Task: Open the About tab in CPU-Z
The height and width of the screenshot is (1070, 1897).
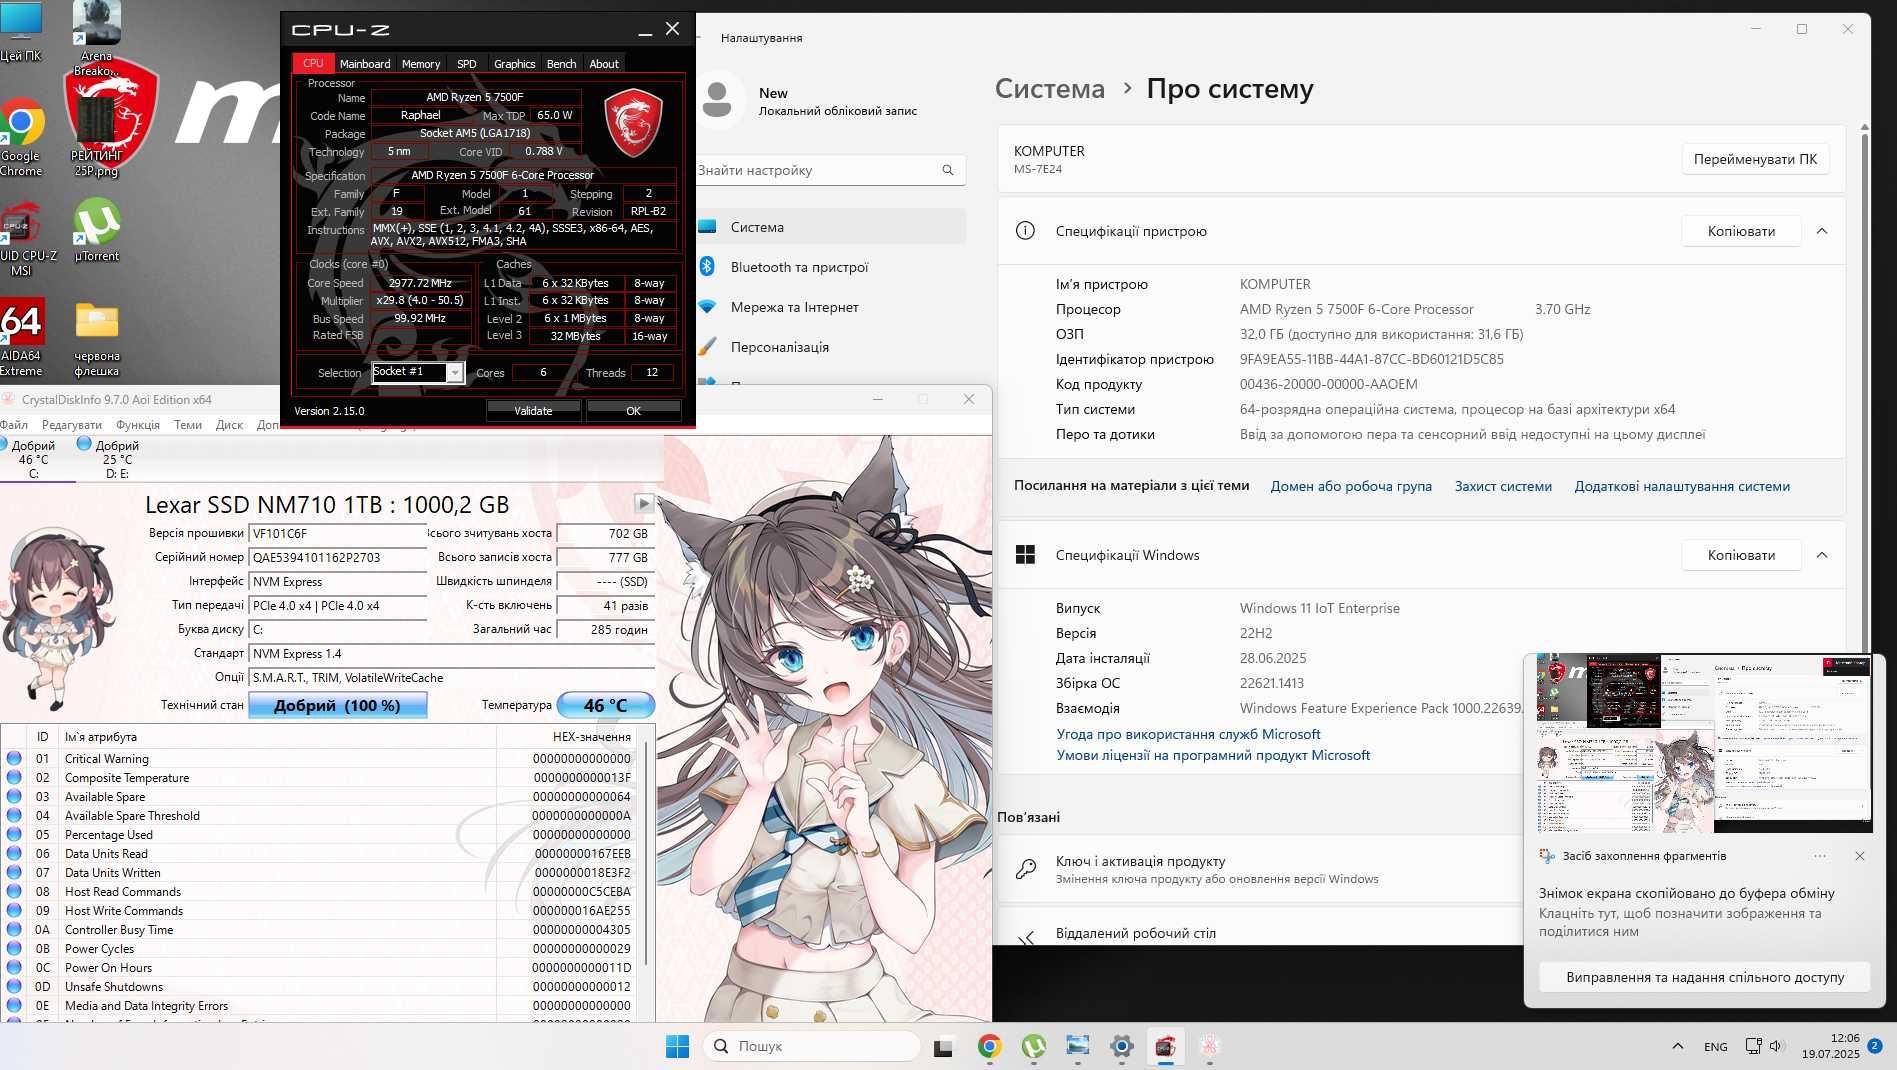Action: [604, 63]
